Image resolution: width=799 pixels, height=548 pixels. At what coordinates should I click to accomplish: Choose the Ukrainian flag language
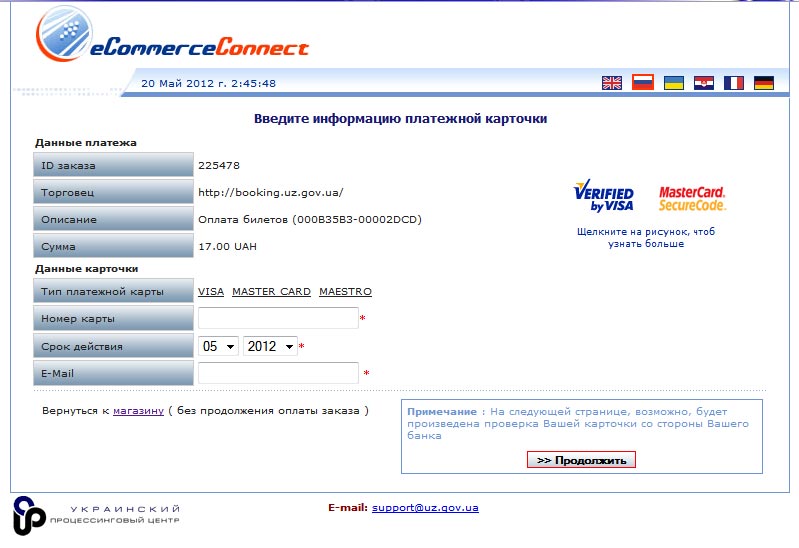coord(674,83)
